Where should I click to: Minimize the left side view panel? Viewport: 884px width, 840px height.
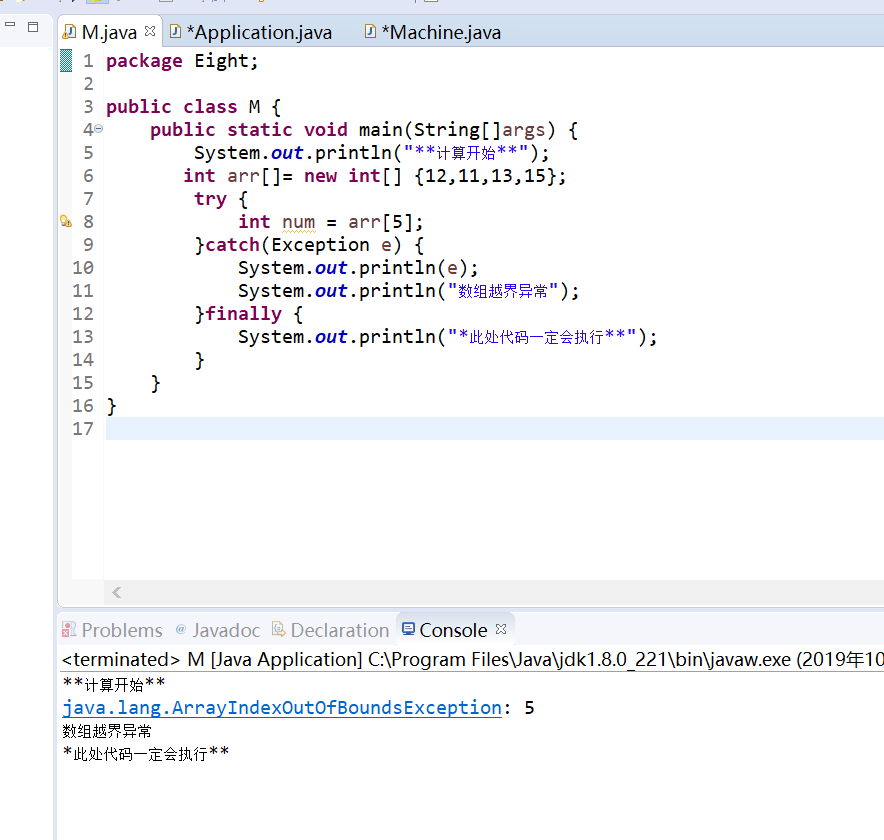(x=10, y=25)
